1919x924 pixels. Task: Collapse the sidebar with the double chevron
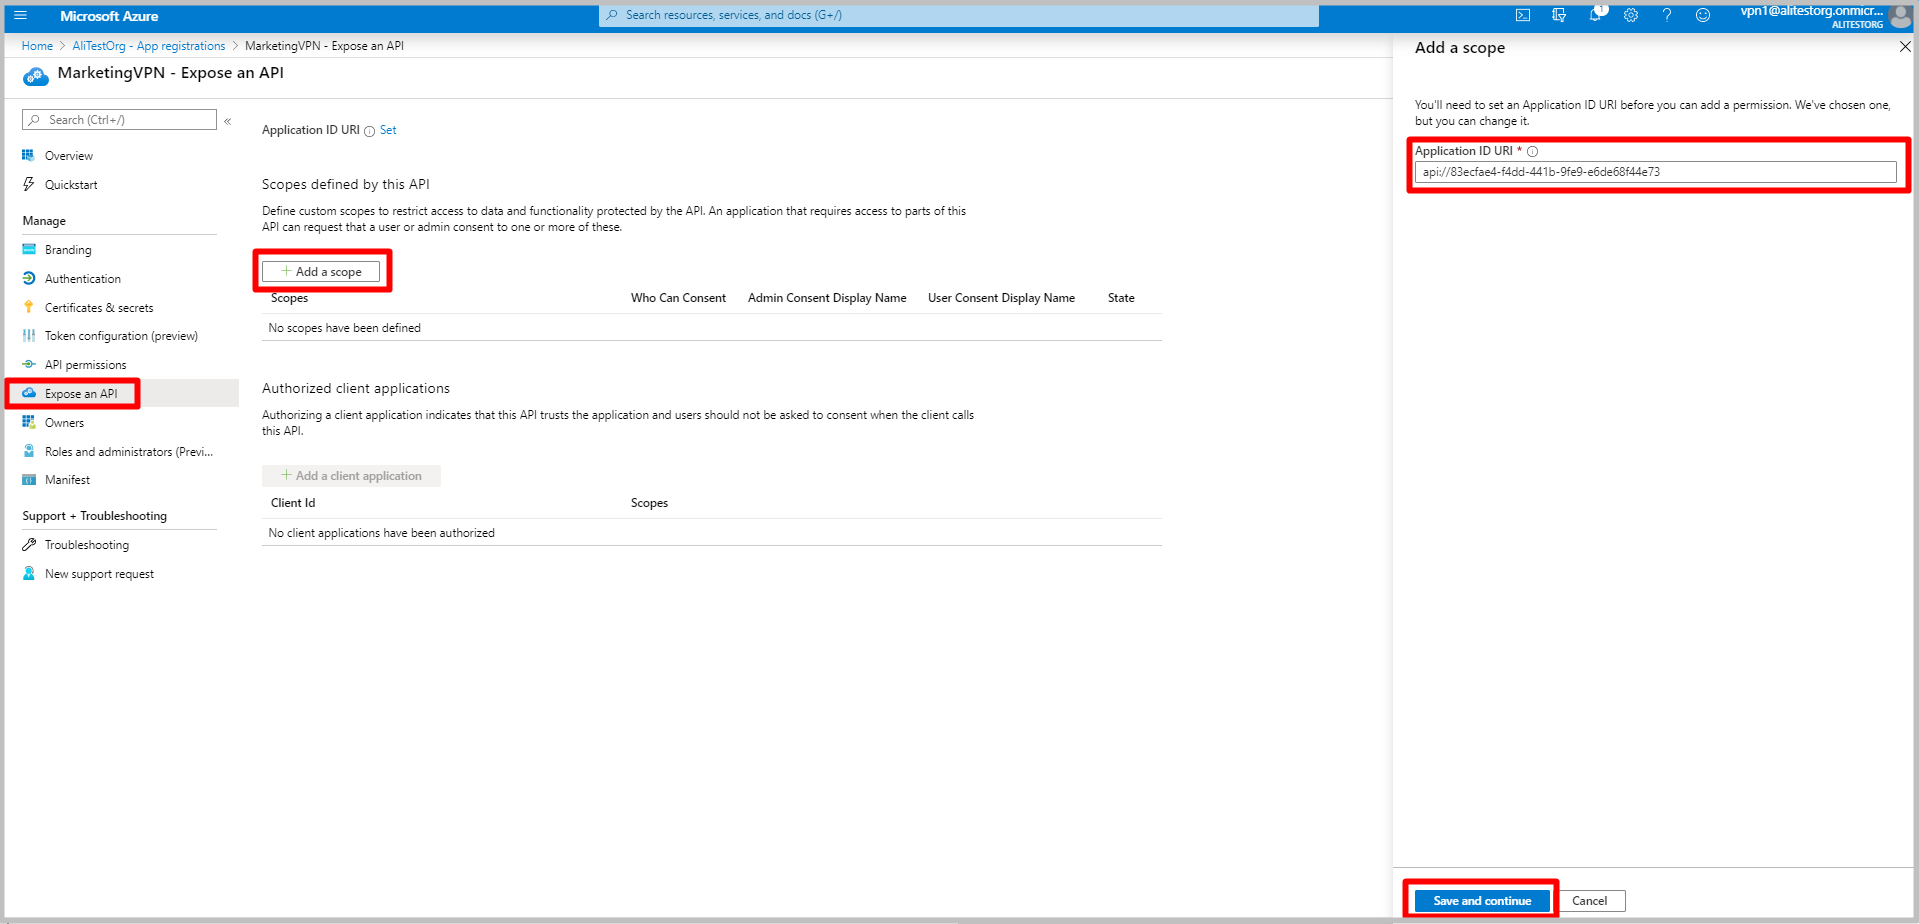point(228,121)
